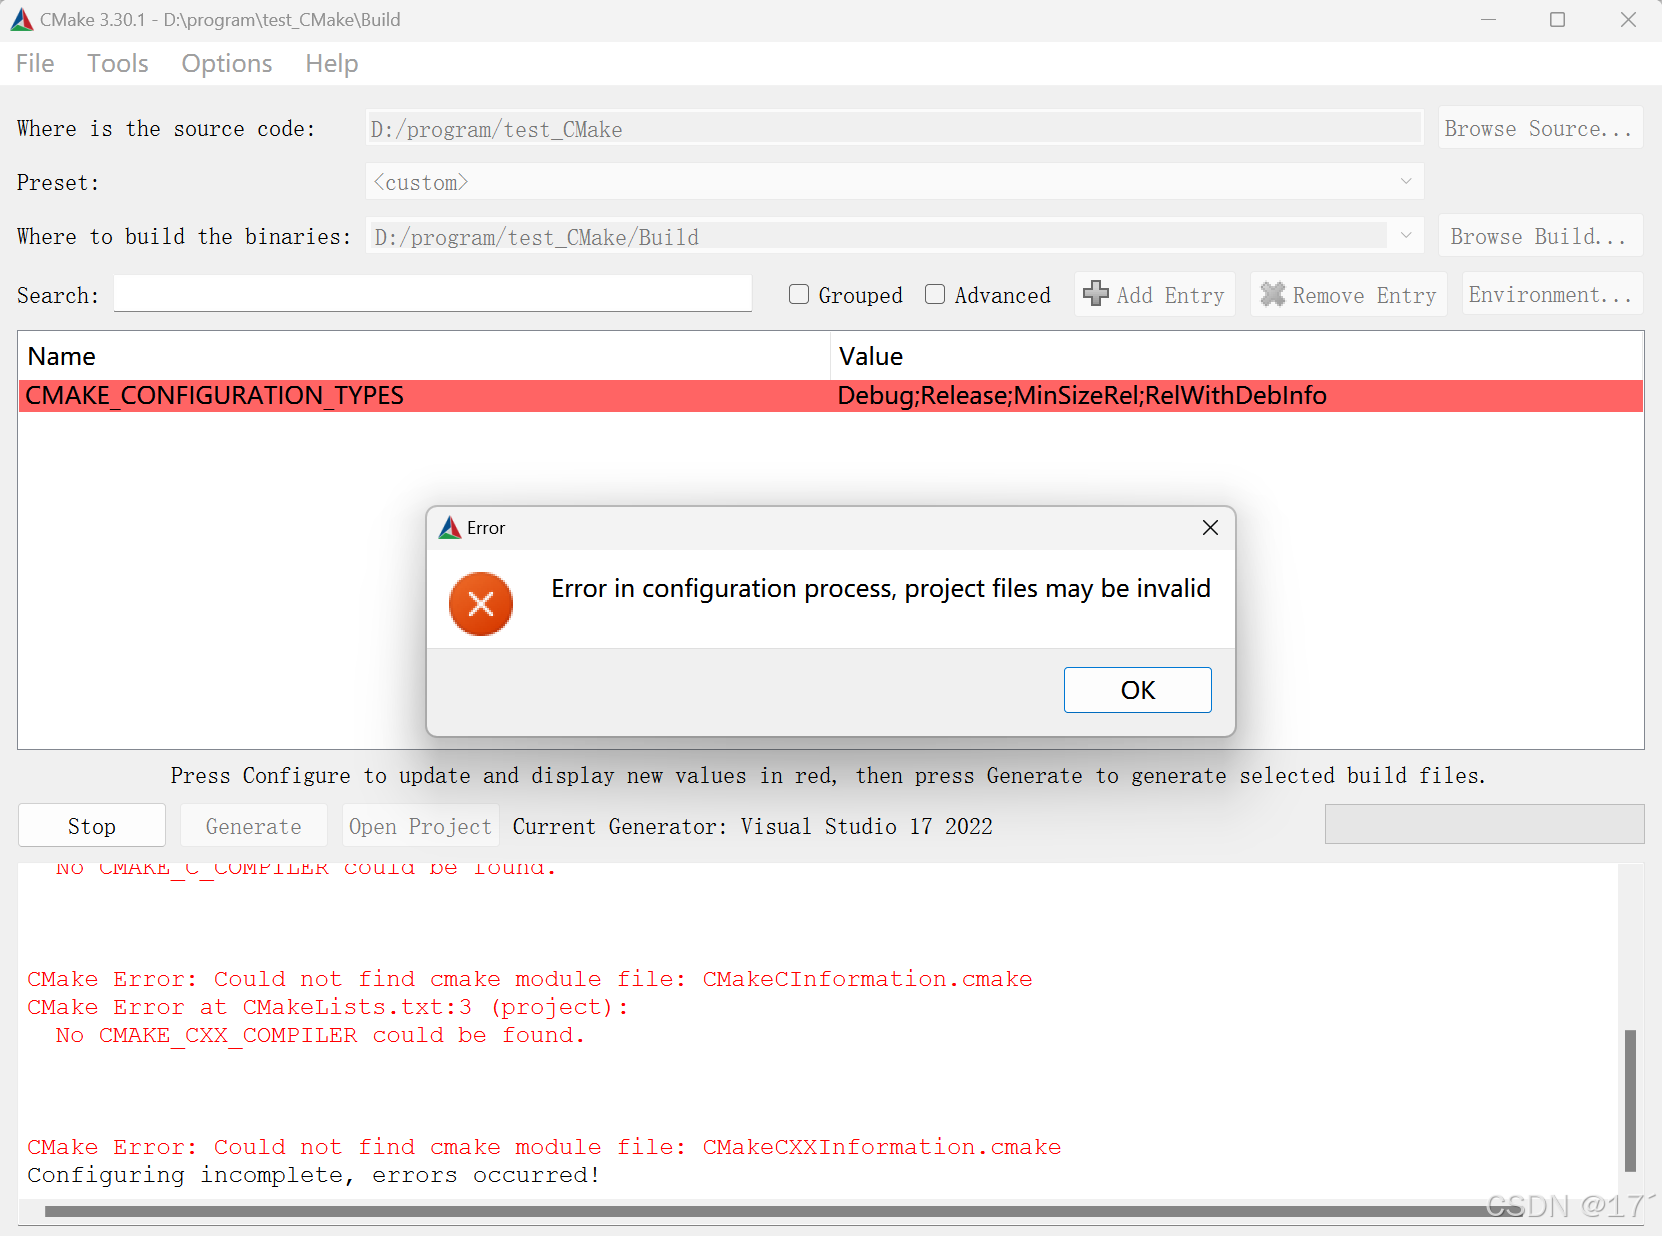
Task: Click the CMake logo in the title bar
Action: (x=22, y=20)
